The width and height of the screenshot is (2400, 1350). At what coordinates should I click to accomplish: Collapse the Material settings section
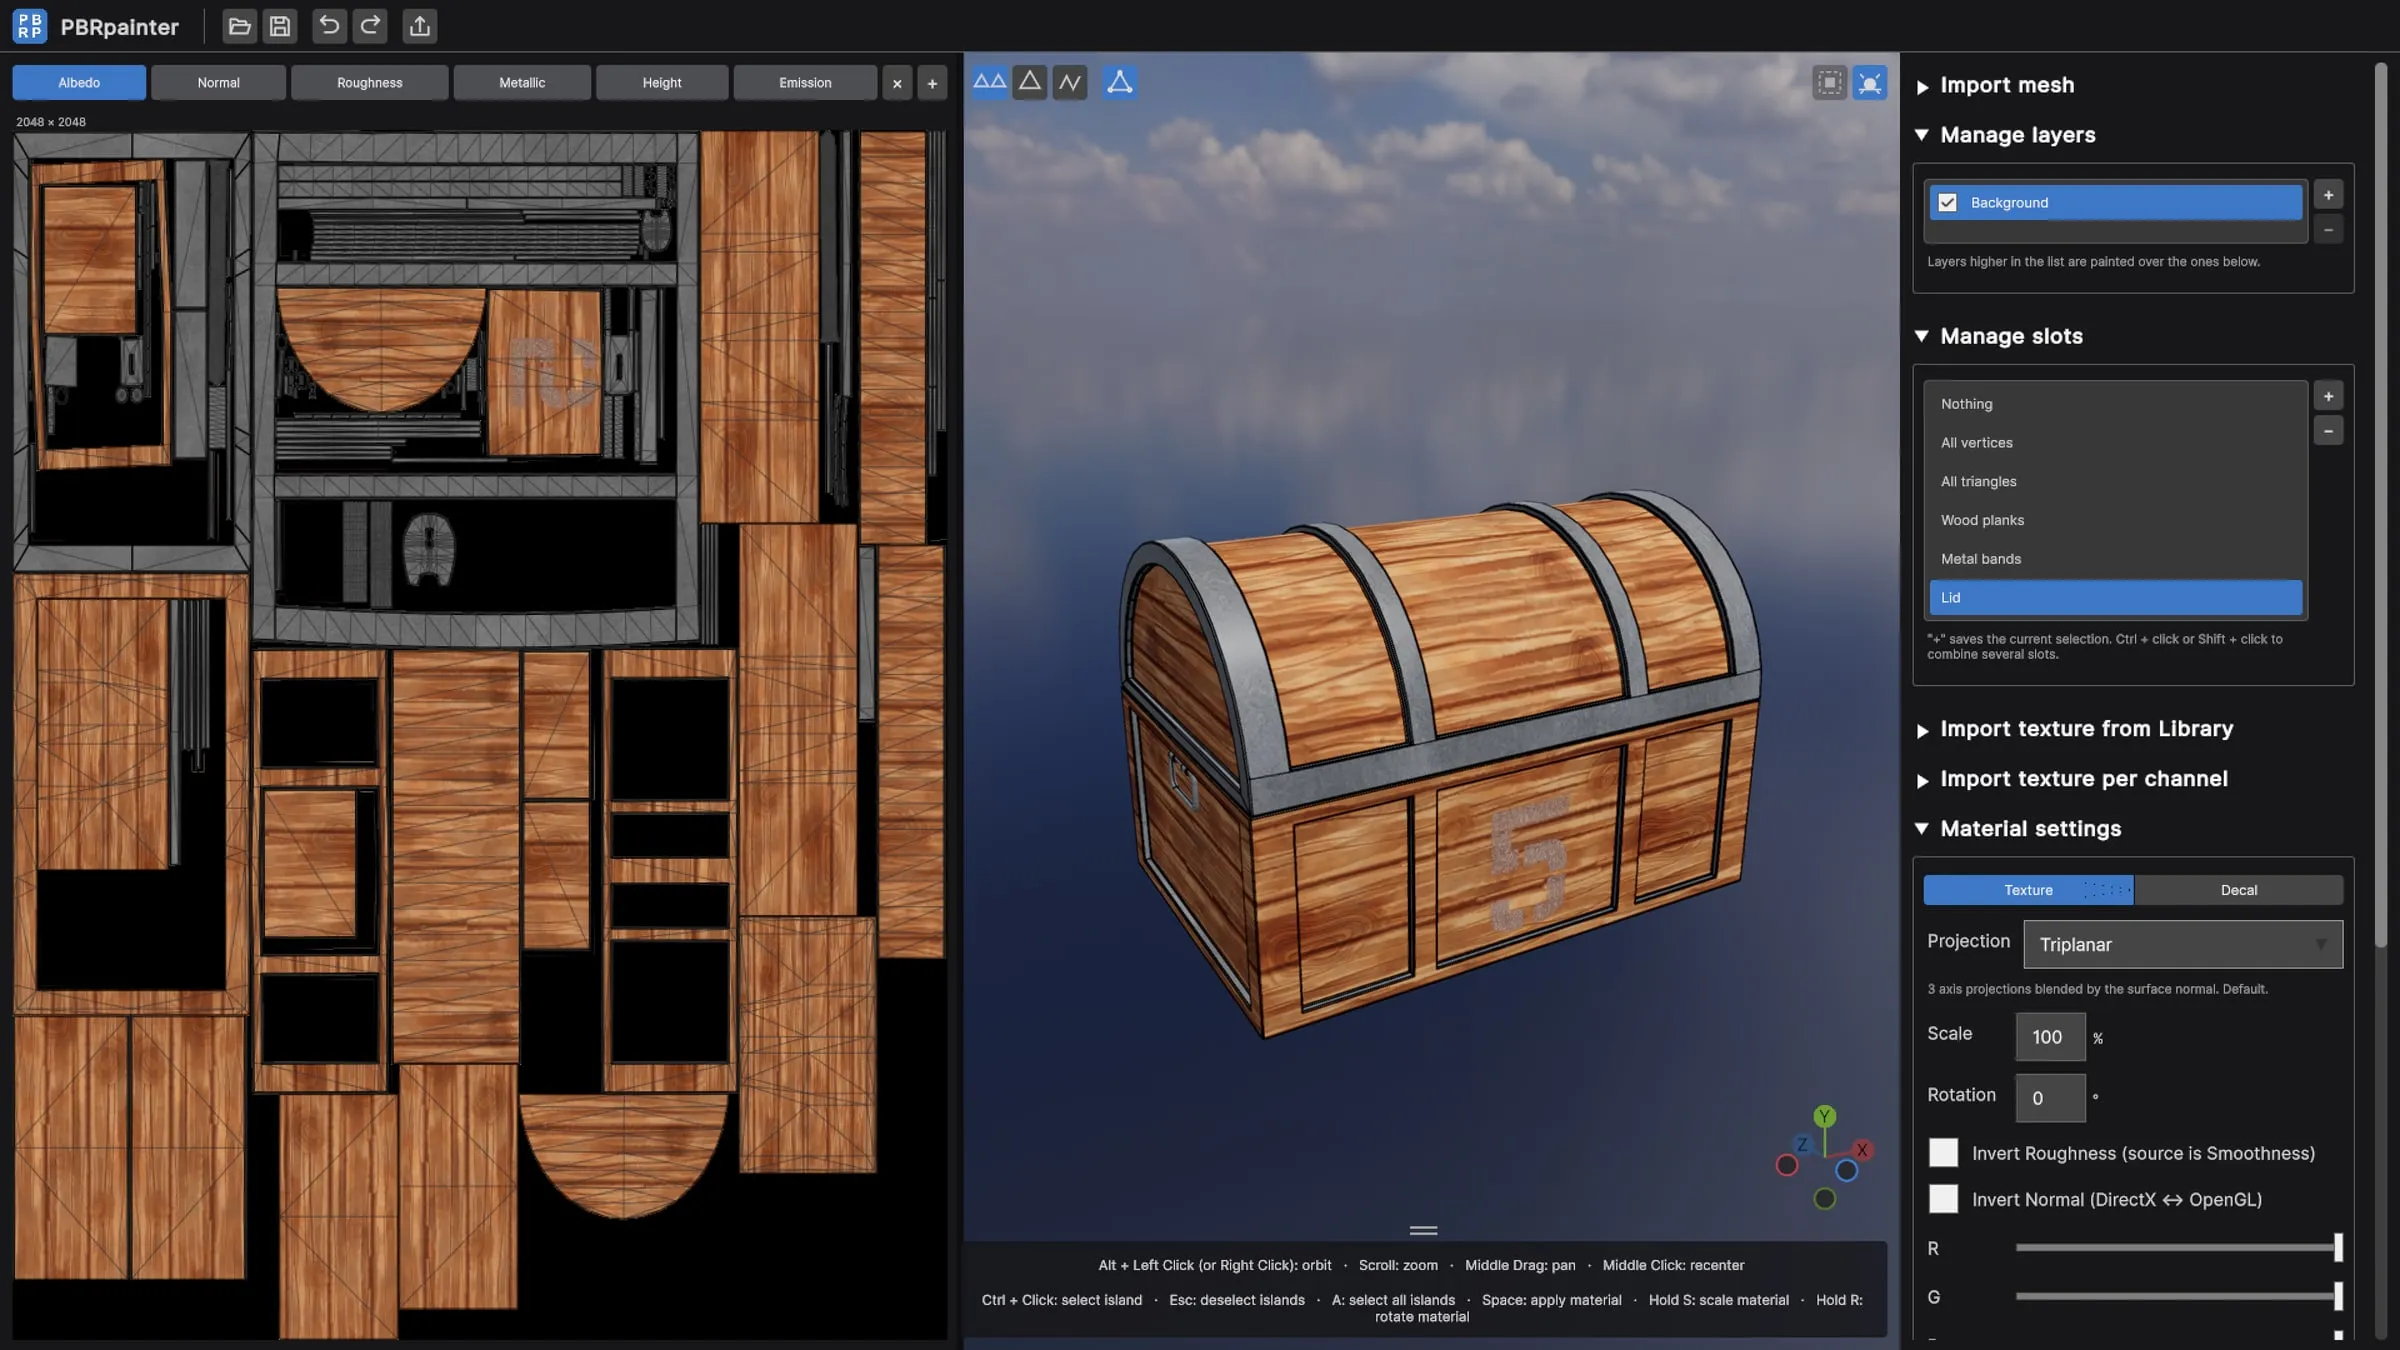[x=2018, y=829]
